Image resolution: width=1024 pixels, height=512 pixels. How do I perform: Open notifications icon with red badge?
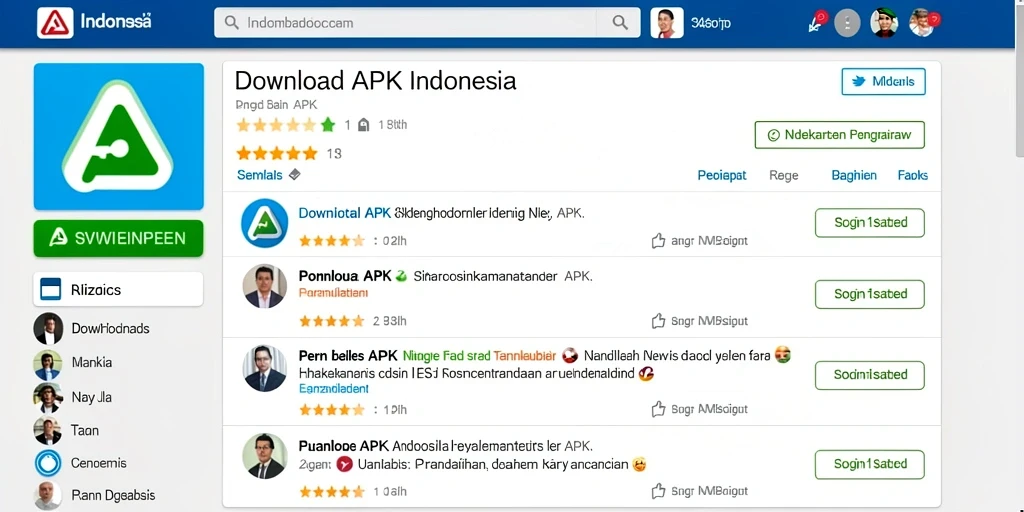tap(816, 22)
